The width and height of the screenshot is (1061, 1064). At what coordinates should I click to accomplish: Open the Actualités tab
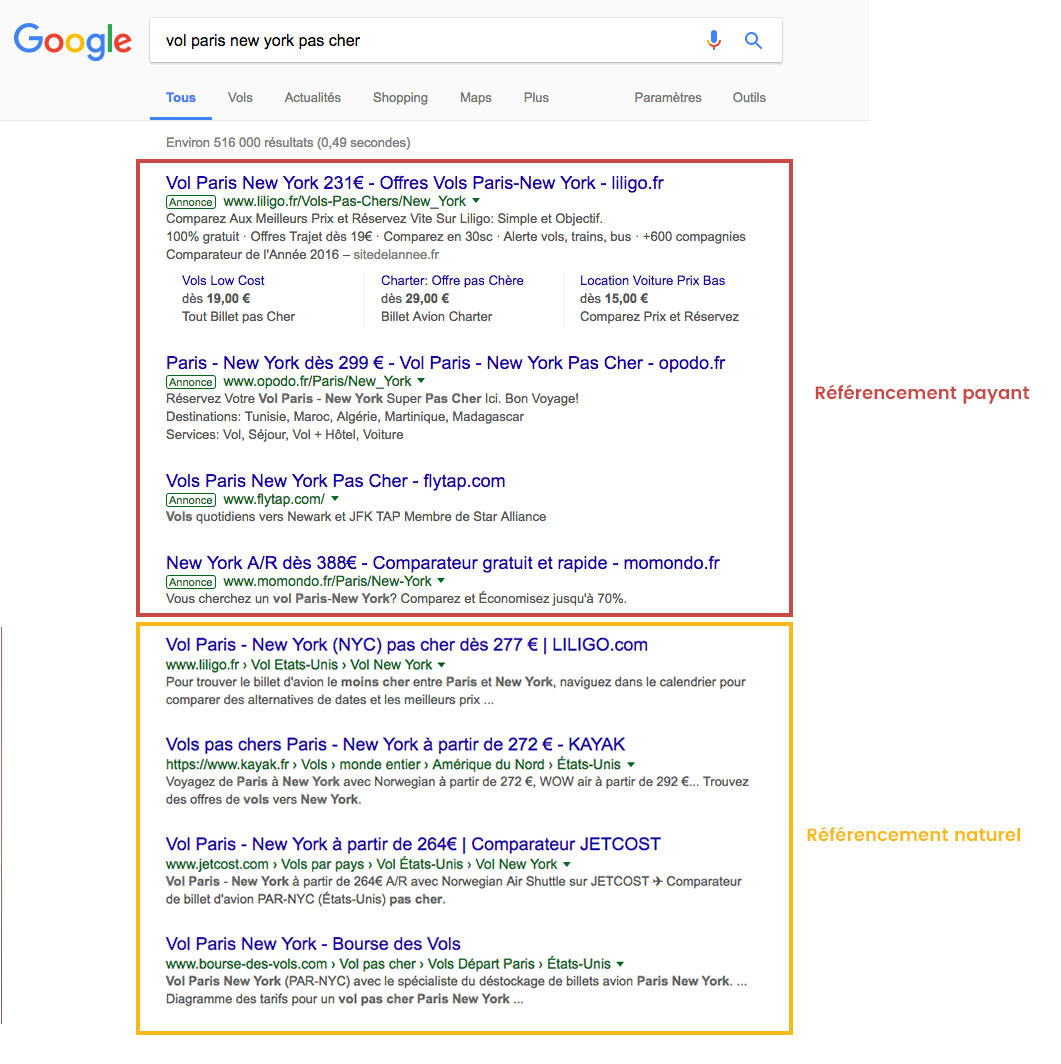[313, 98]
